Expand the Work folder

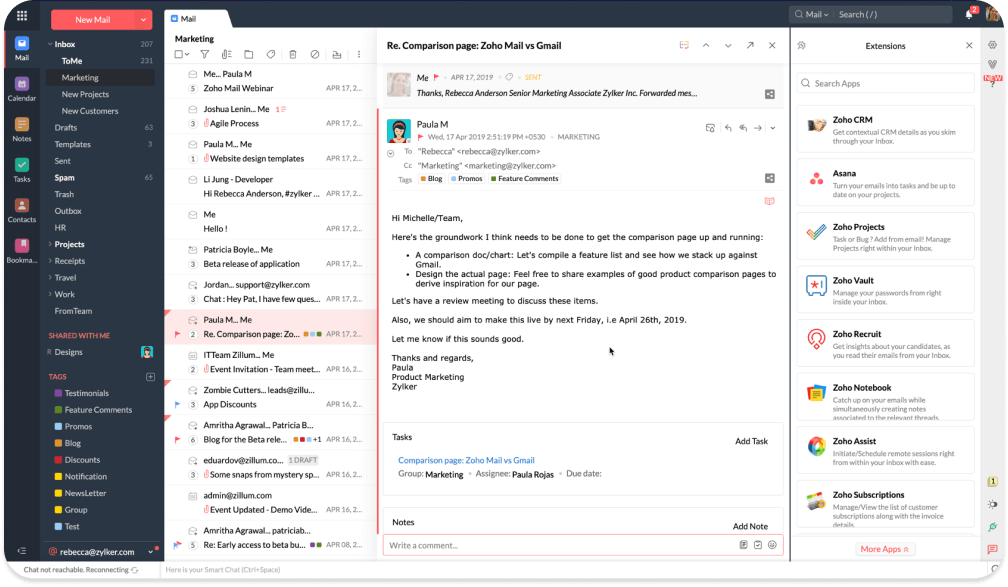(x=50, y=294)
